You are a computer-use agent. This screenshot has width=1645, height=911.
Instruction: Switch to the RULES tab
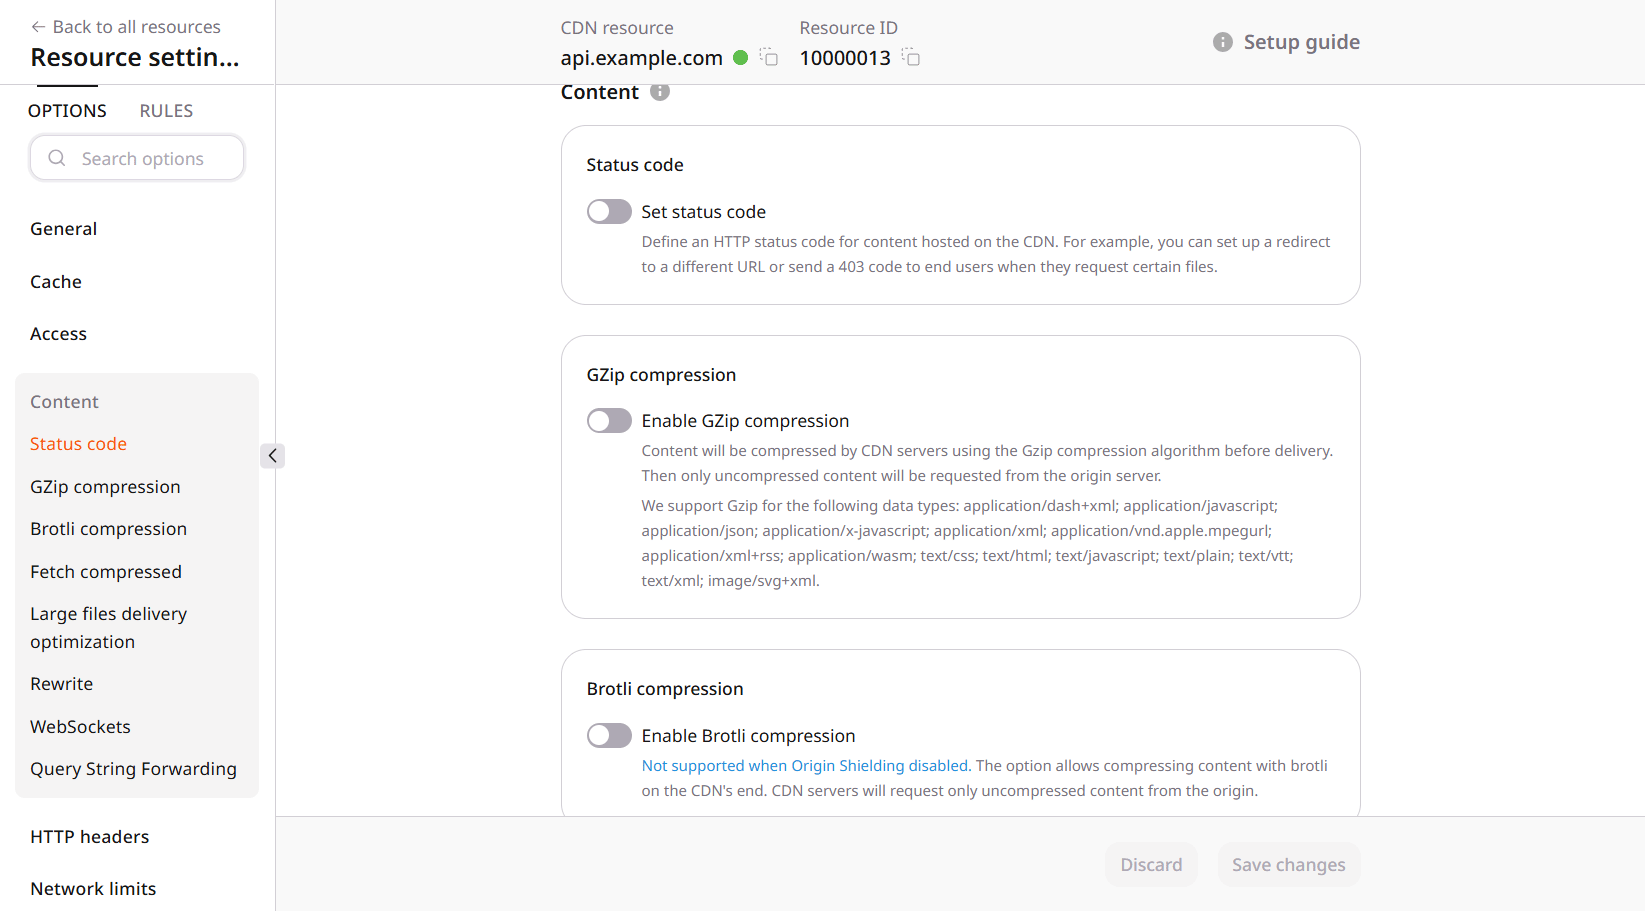pos(166,111)
